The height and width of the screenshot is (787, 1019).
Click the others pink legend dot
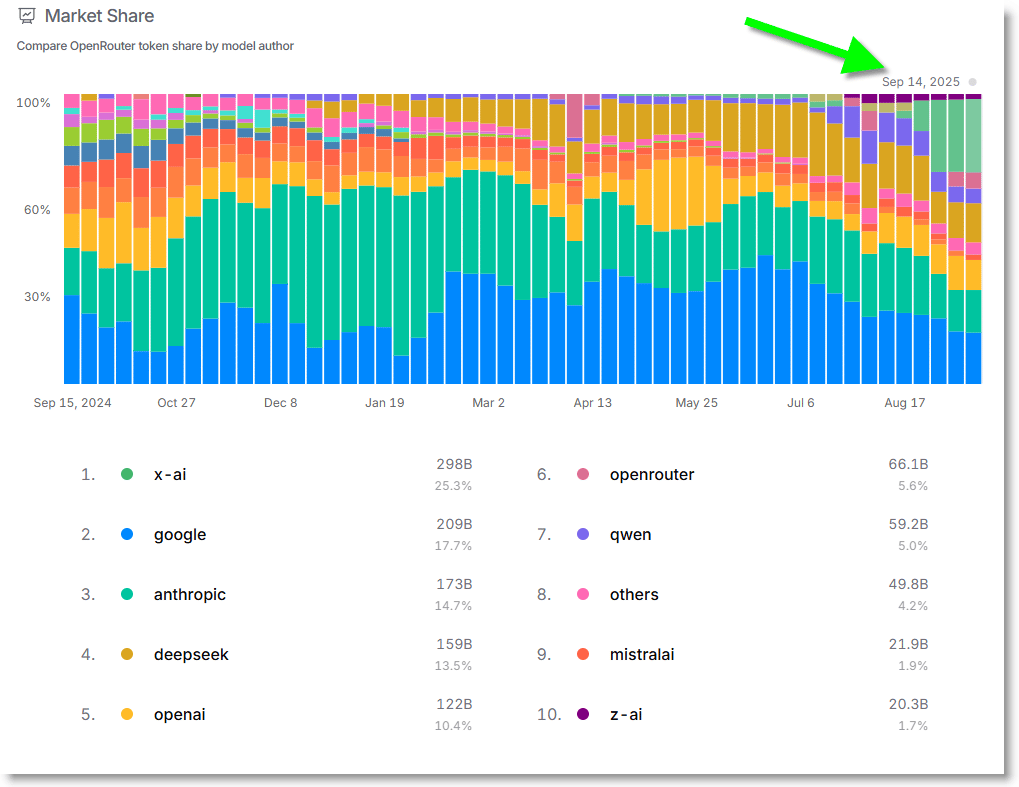tap(583, 594)
